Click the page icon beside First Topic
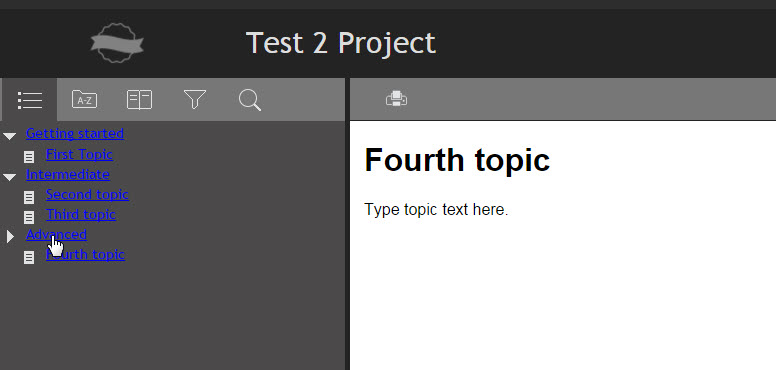The image size is (776, 370). click(29, 157)
